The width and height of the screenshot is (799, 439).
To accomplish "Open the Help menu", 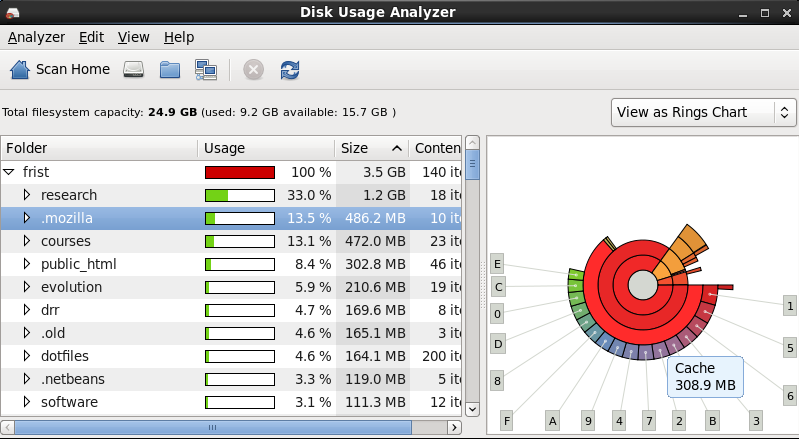I will point(179,37).
